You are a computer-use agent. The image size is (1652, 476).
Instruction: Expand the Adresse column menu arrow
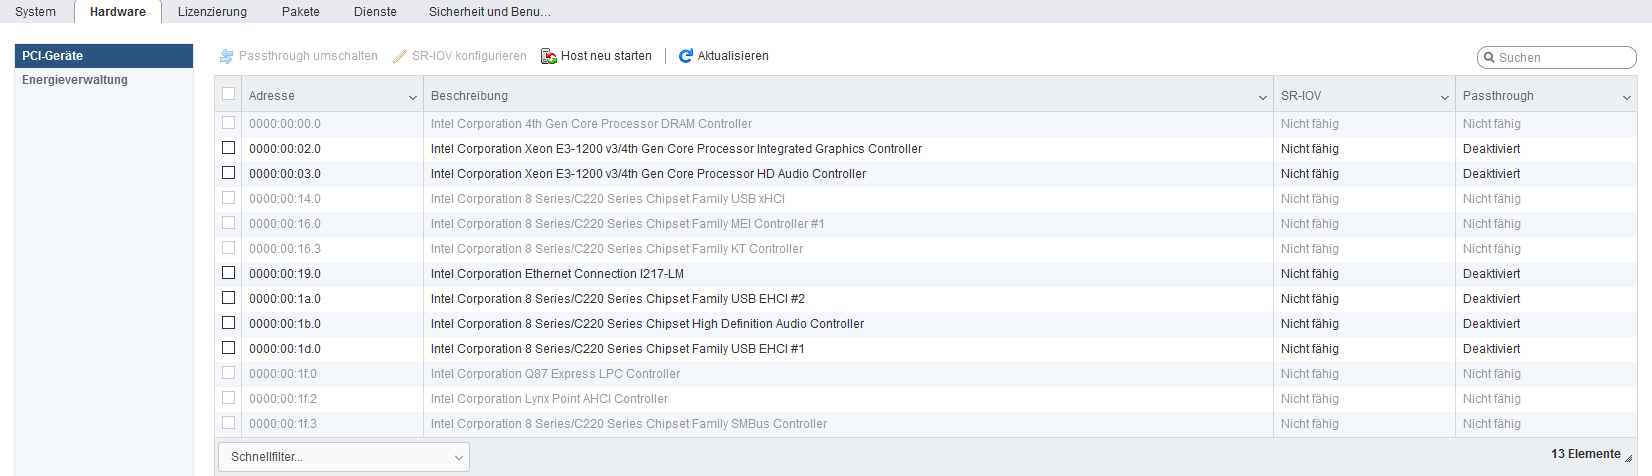413,97
